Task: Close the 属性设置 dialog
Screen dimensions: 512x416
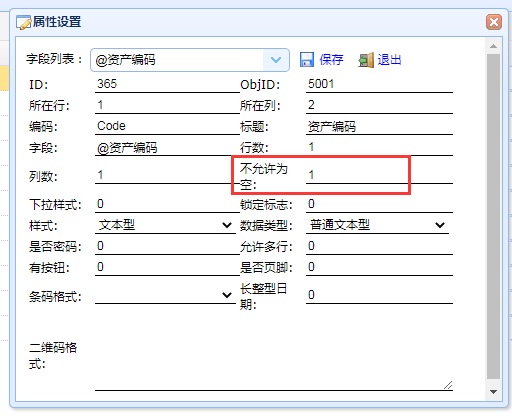Action: [x=494, y=22]
